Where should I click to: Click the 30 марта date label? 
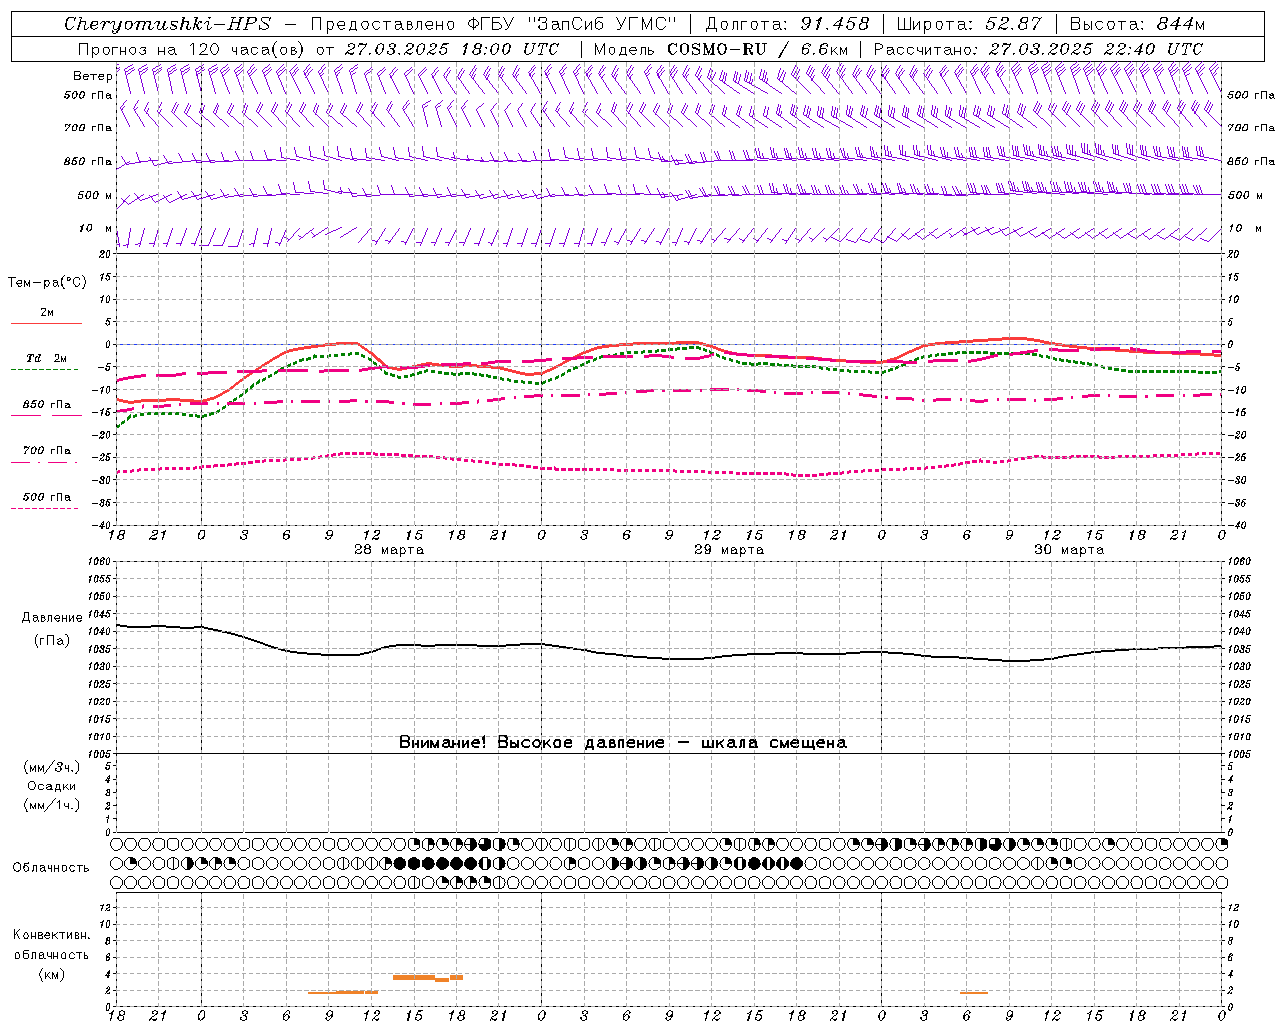1069,550
